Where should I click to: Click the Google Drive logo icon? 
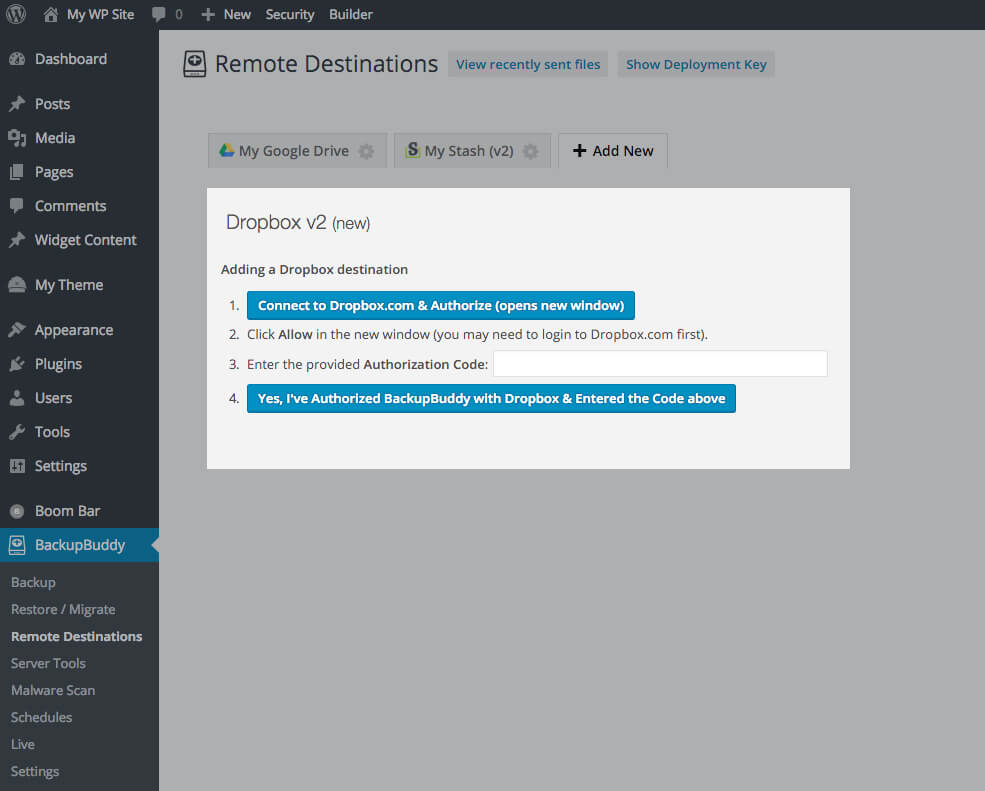[x=227, y=150]
